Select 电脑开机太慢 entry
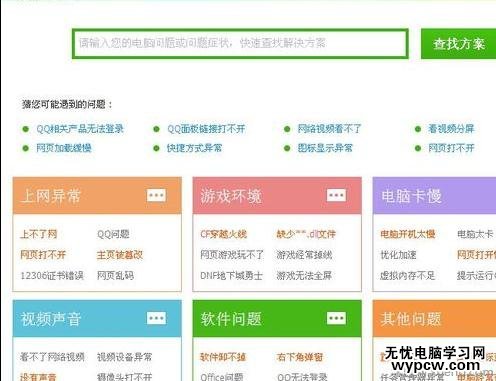 tap(408, 234)
